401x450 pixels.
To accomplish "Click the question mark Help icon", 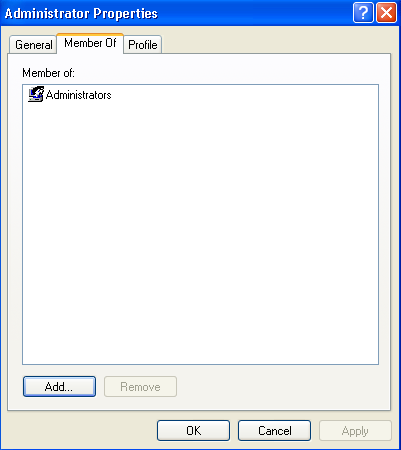I will click(x=363, y=13).
